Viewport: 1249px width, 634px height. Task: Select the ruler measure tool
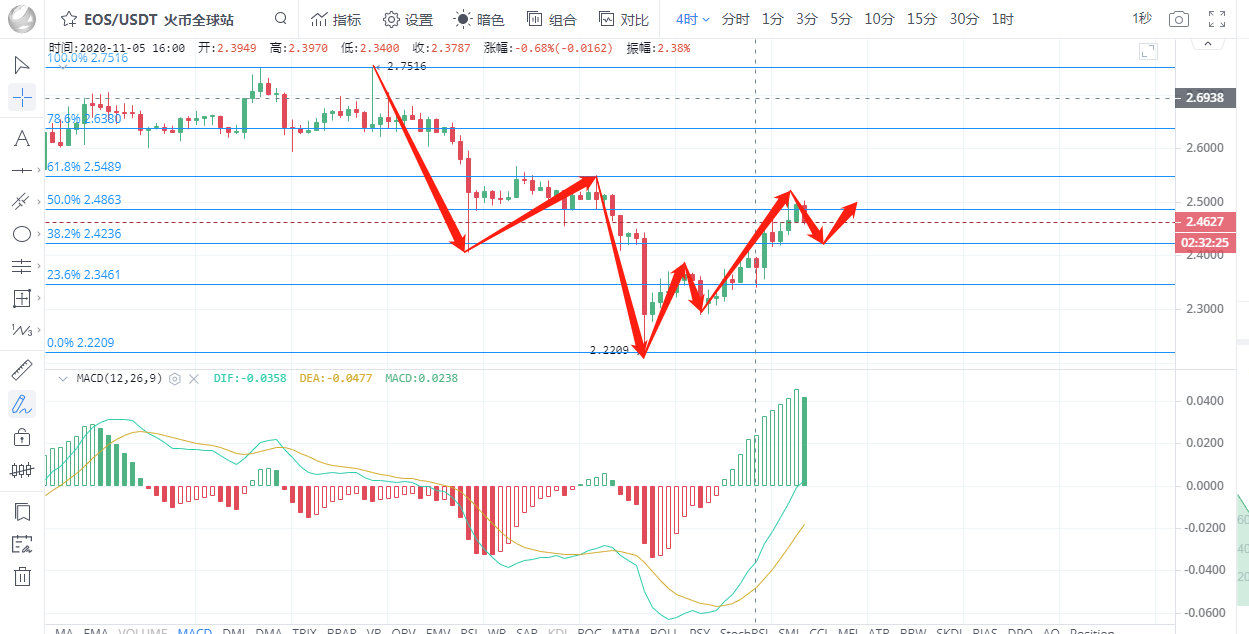coord(22,371)
